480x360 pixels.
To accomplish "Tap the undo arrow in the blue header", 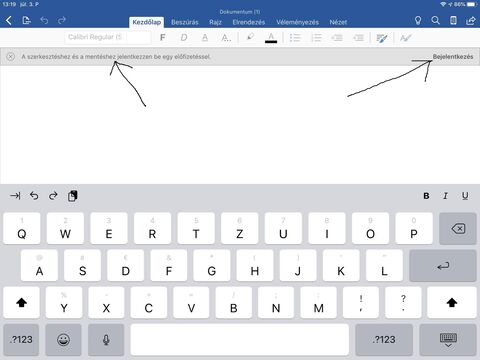I will pyautogui.click(x=44, y=20).
